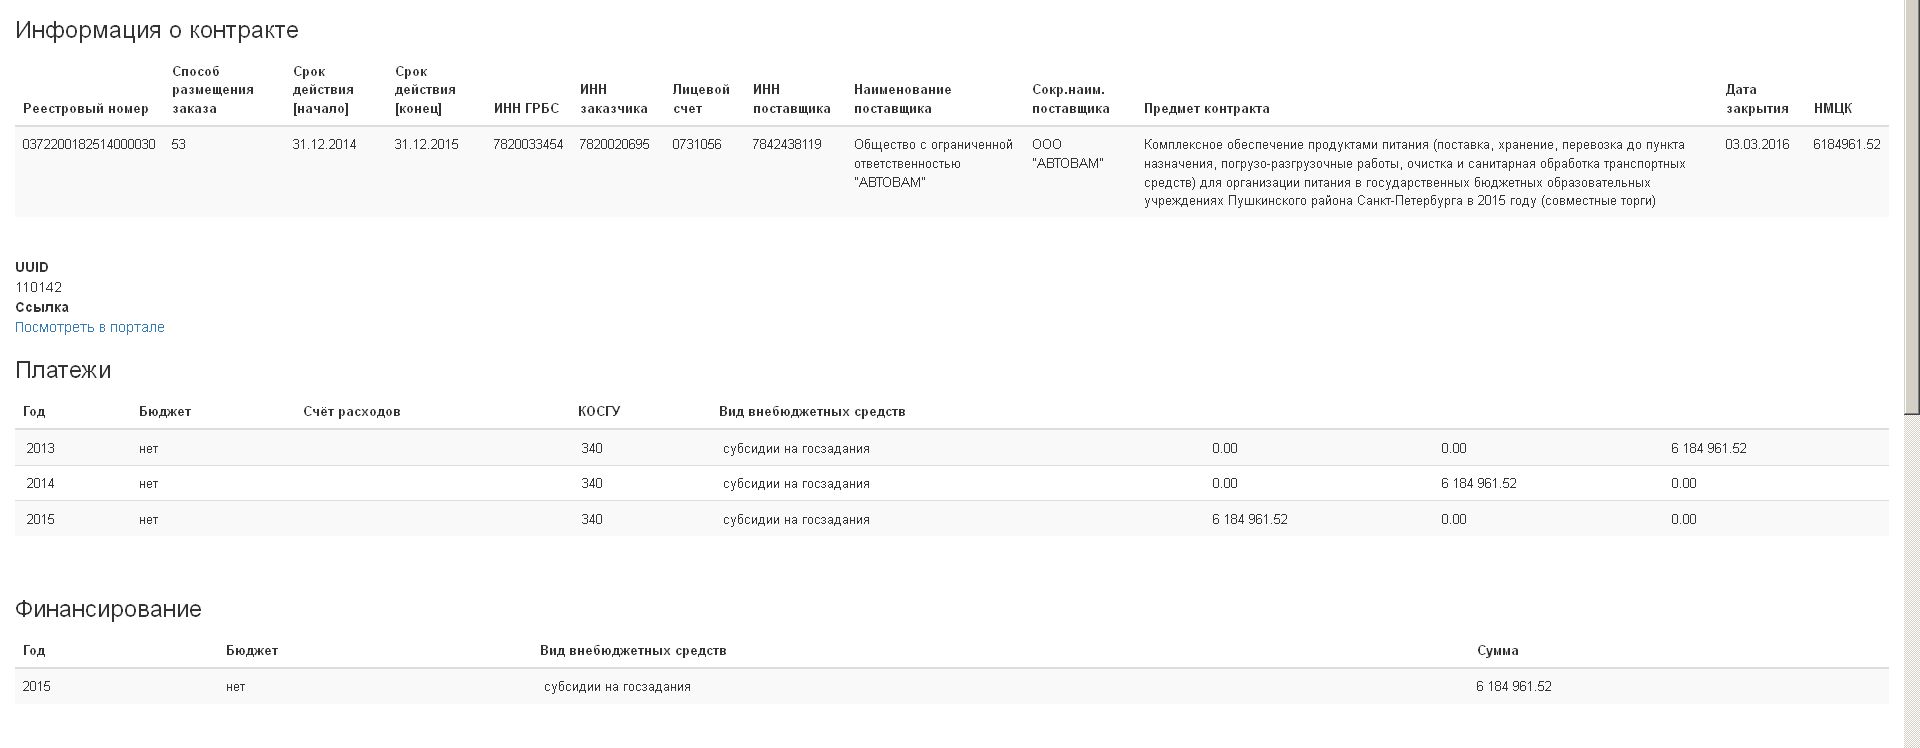Click the Лицевой счет value 0731056
This screenshot has width=1920, height=748.
[696, 144]
